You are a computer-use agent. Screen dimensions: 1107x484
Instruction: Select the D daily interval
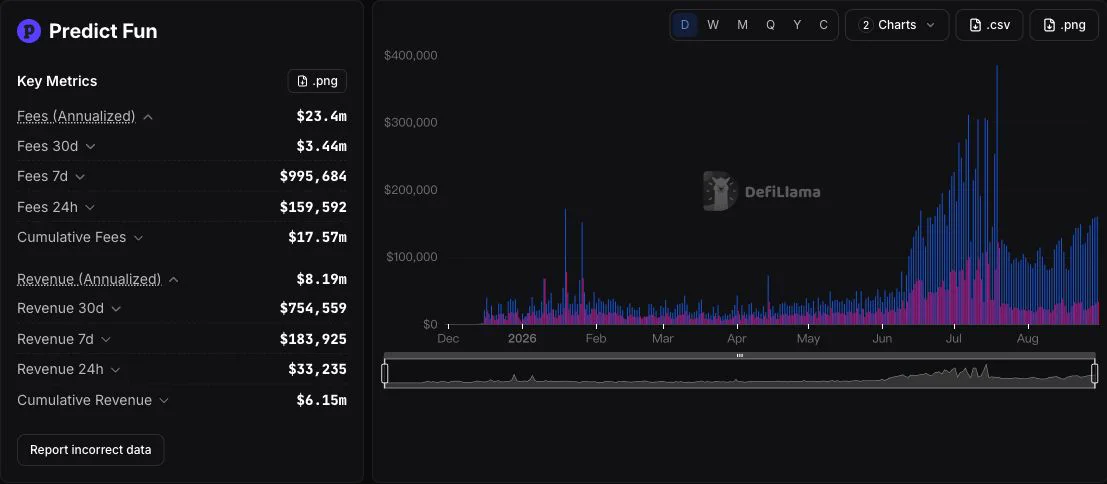[x=685, y=25]
